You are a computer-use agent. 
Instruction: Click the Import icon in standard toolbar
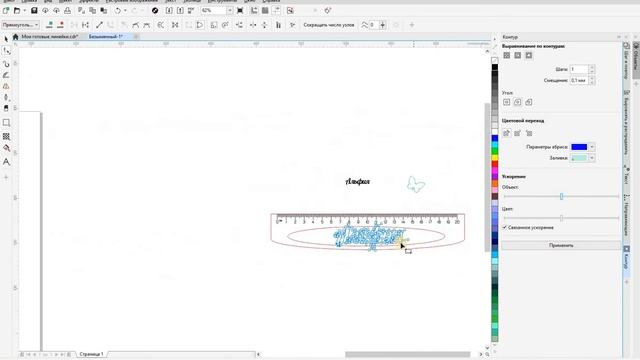[169, 11]
